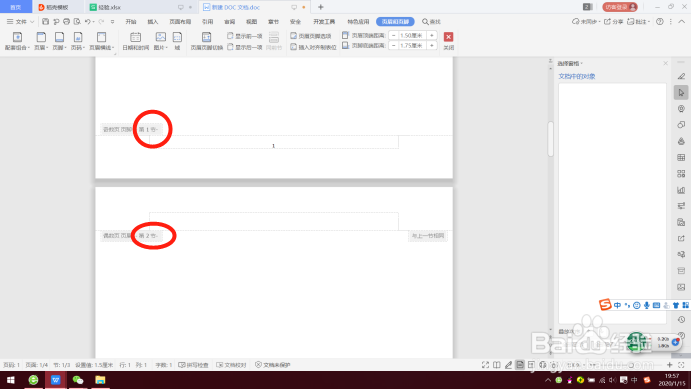Image resolution: width=692 pixels, height=389 pixels.
Task: Click the 域 field icon
Action: point(177,41)
